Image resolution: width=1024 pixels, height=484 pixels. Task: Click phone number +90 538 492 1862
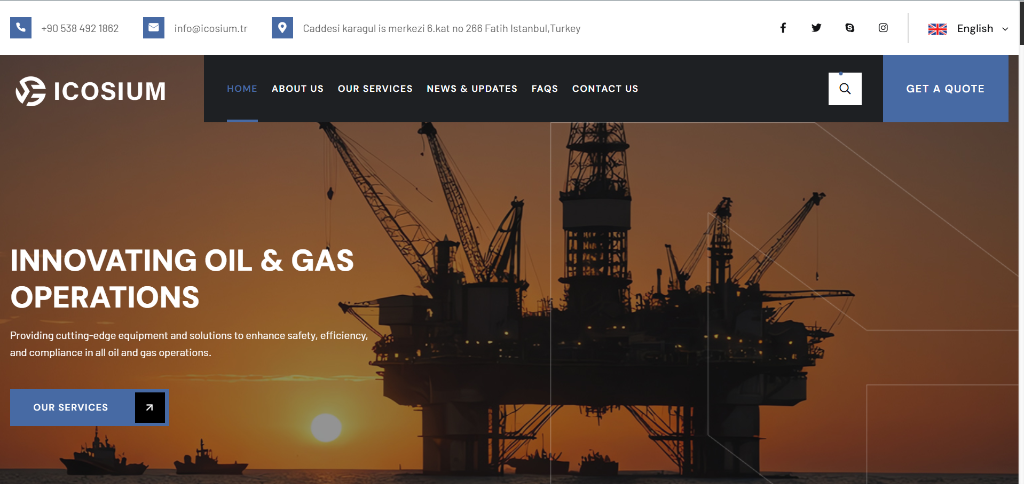[x=80, y=29]
